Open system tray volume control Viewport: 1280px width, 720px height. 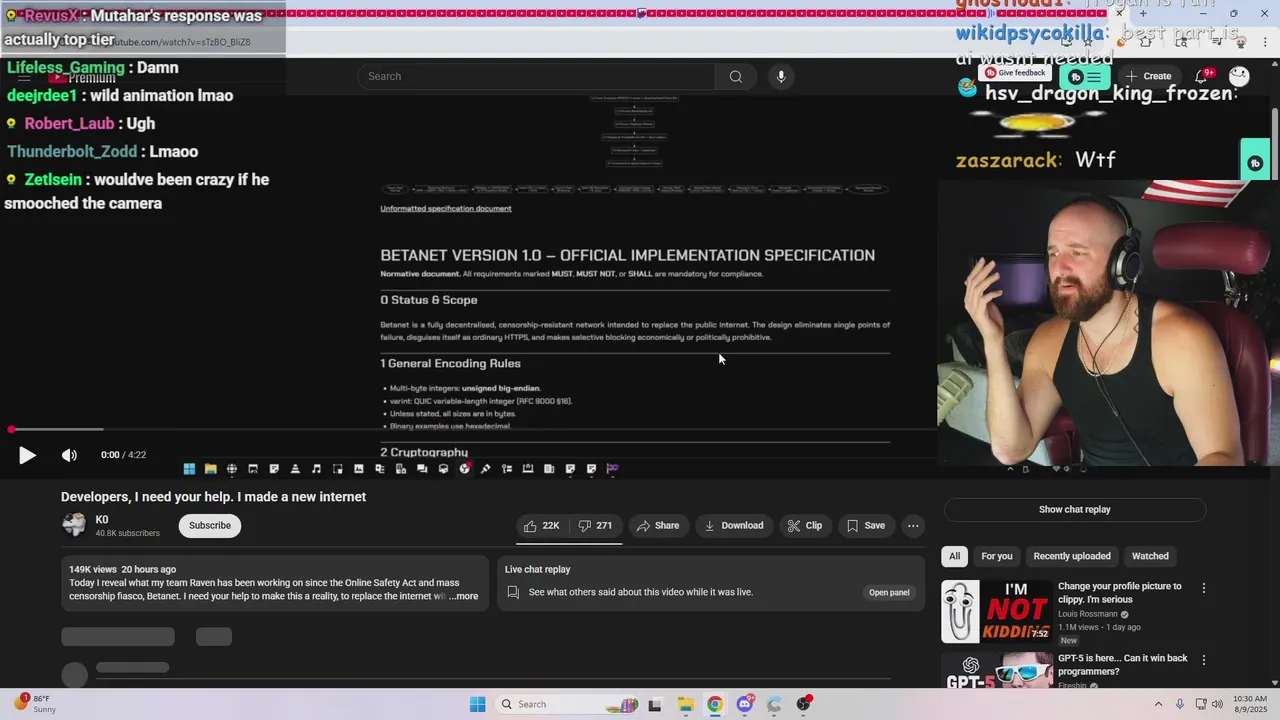click(x=1218, y=704)
